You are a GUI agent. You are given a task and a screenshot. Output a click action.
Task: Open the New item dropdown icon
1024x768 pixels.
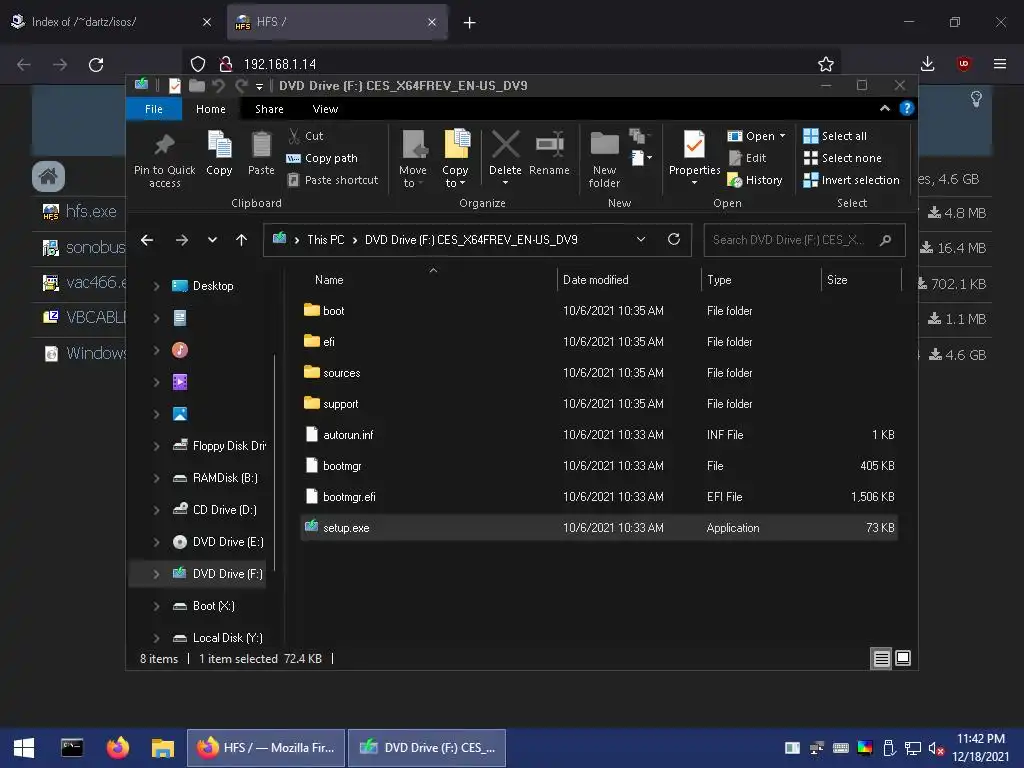(x=642, y=157)
